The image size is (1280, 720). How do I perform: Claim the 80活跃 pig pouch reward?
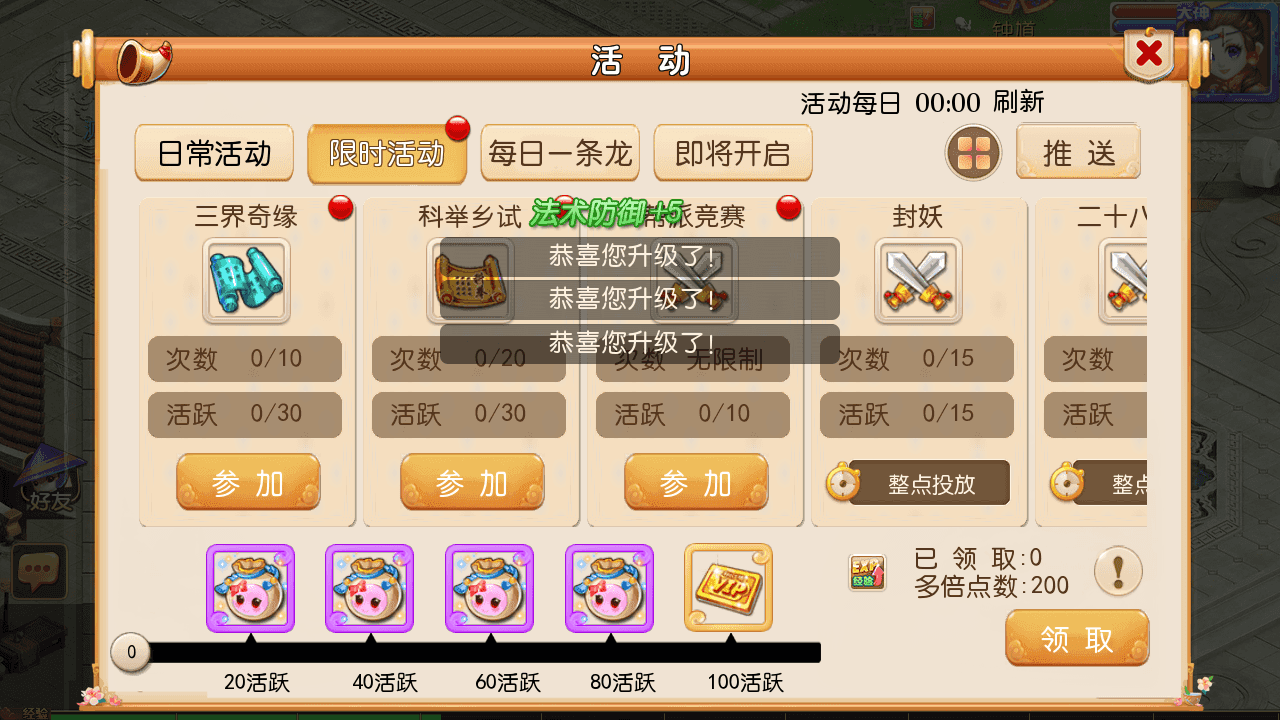610,588
